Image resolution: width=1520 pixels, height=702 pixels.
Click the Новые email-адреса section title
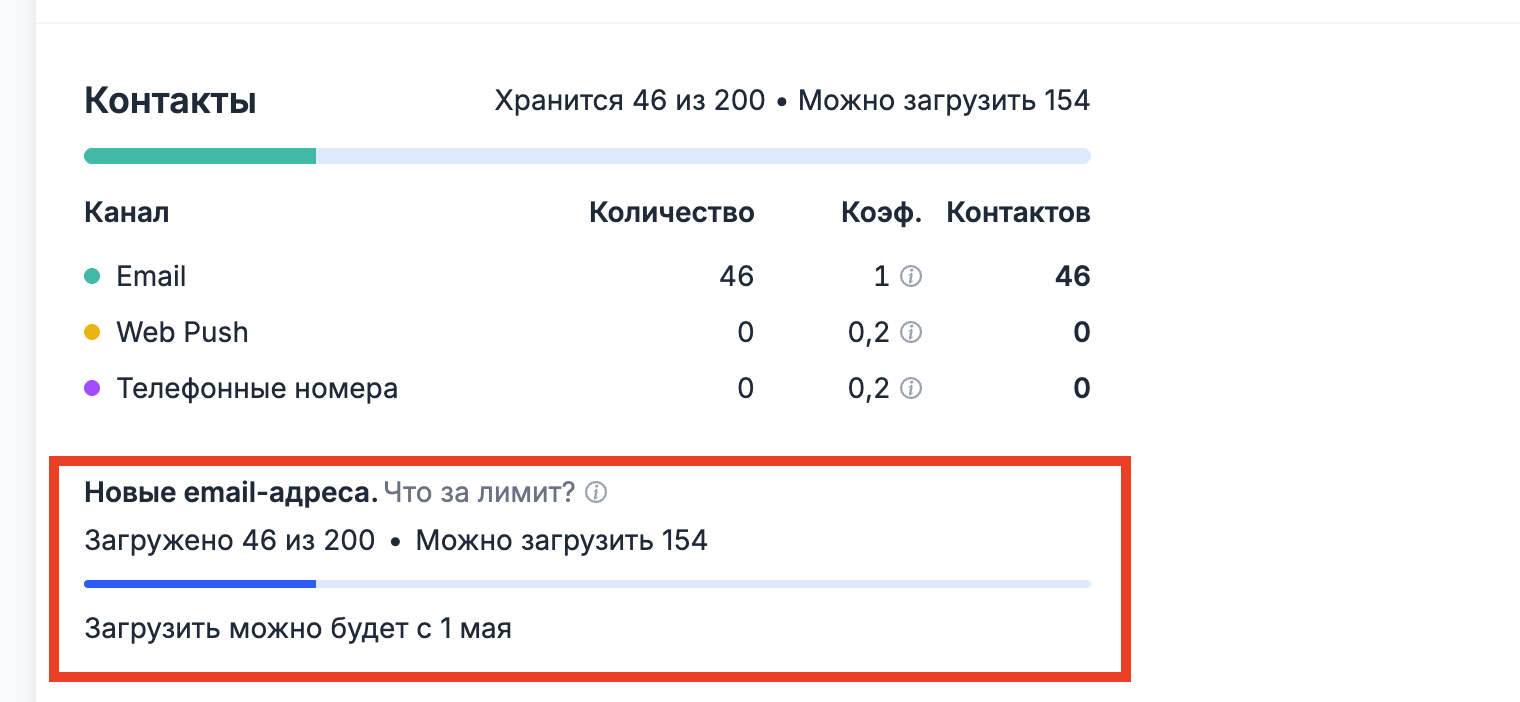click(x=228, y=492)
